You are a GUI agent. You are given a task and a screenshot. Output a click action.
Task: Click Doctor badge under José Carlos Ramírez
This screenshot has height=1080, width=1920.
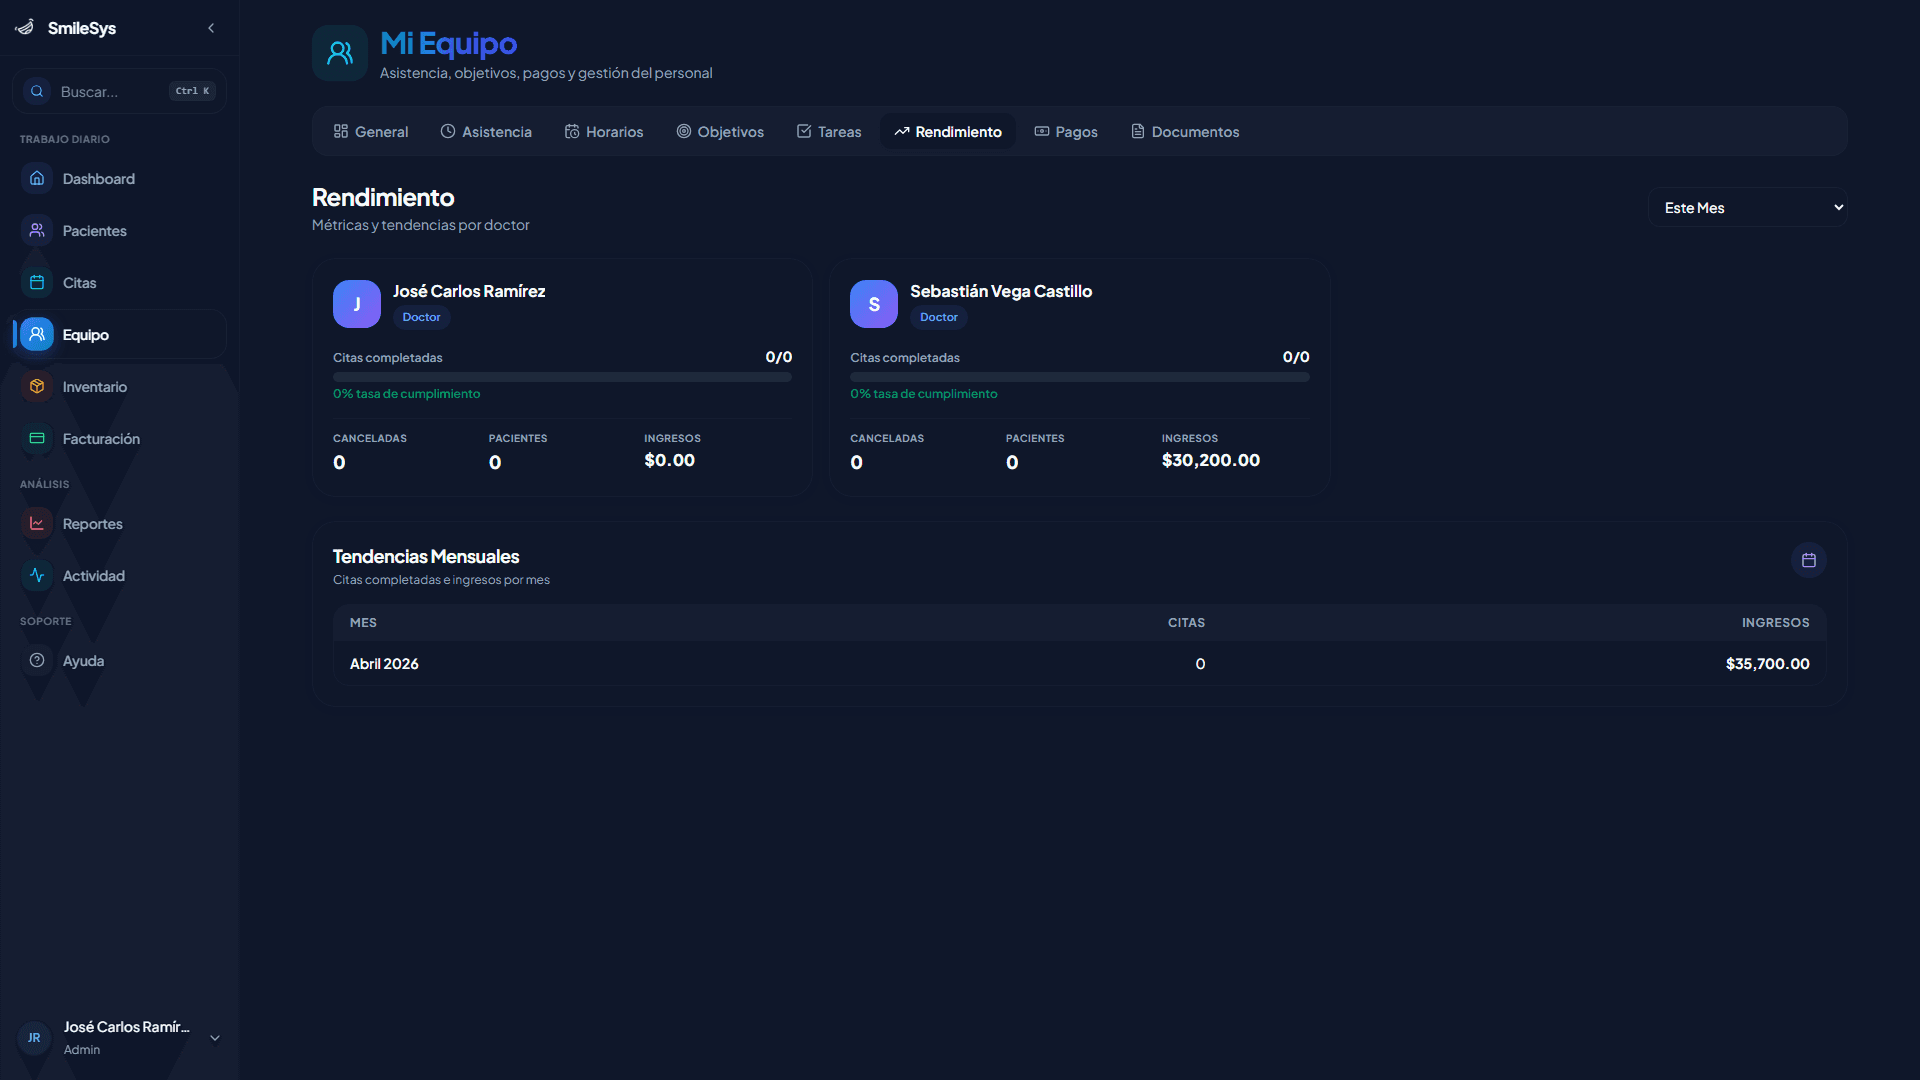pyautogui.click(x=421, y=317)
